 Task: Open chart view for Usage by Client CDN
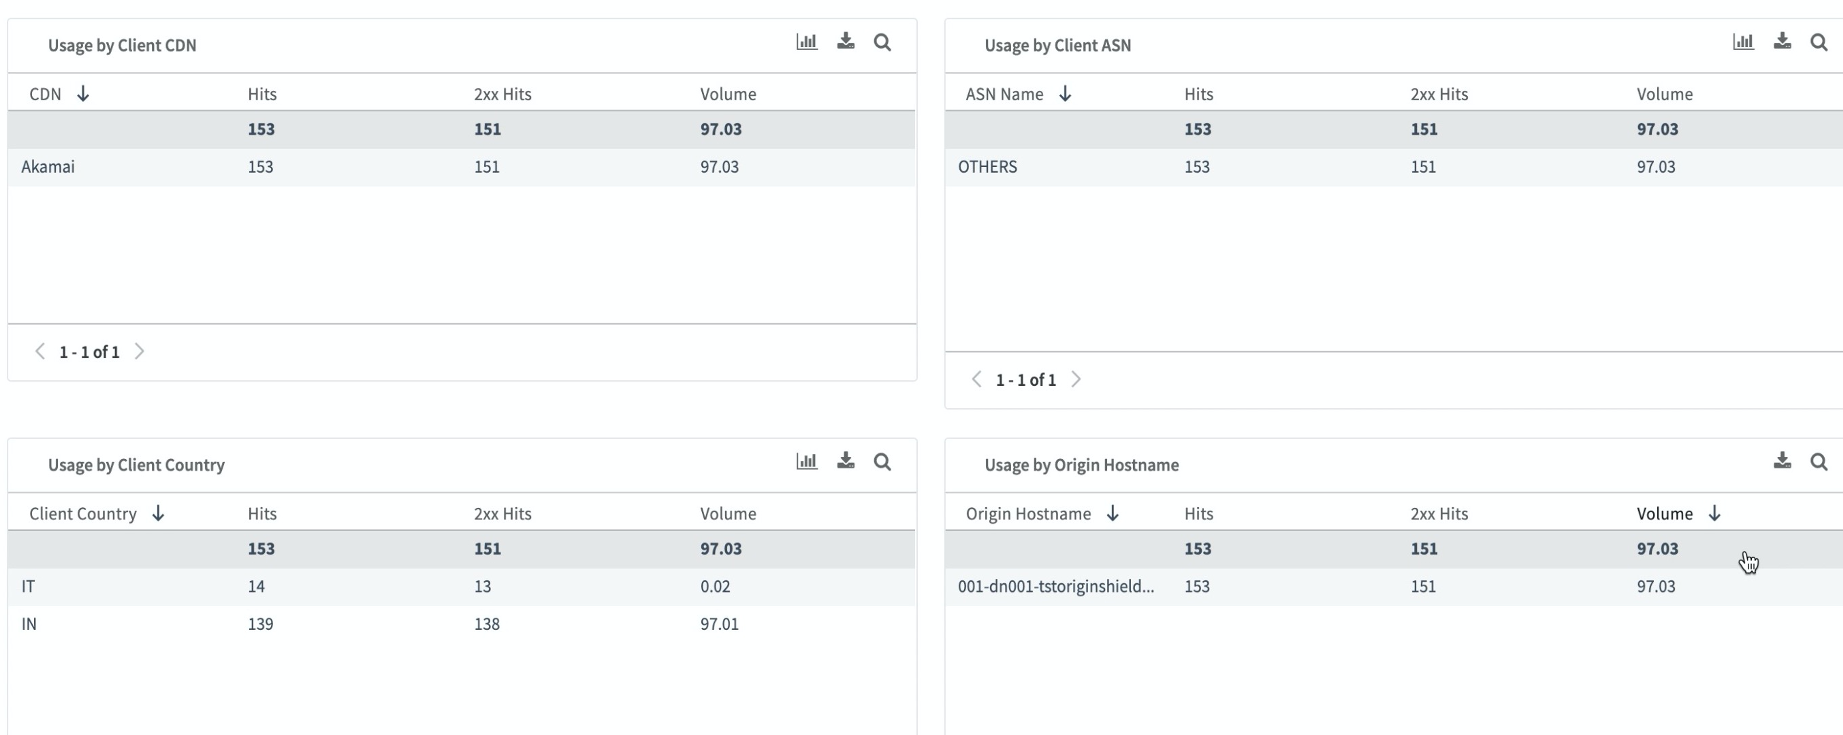pos(806,42)
